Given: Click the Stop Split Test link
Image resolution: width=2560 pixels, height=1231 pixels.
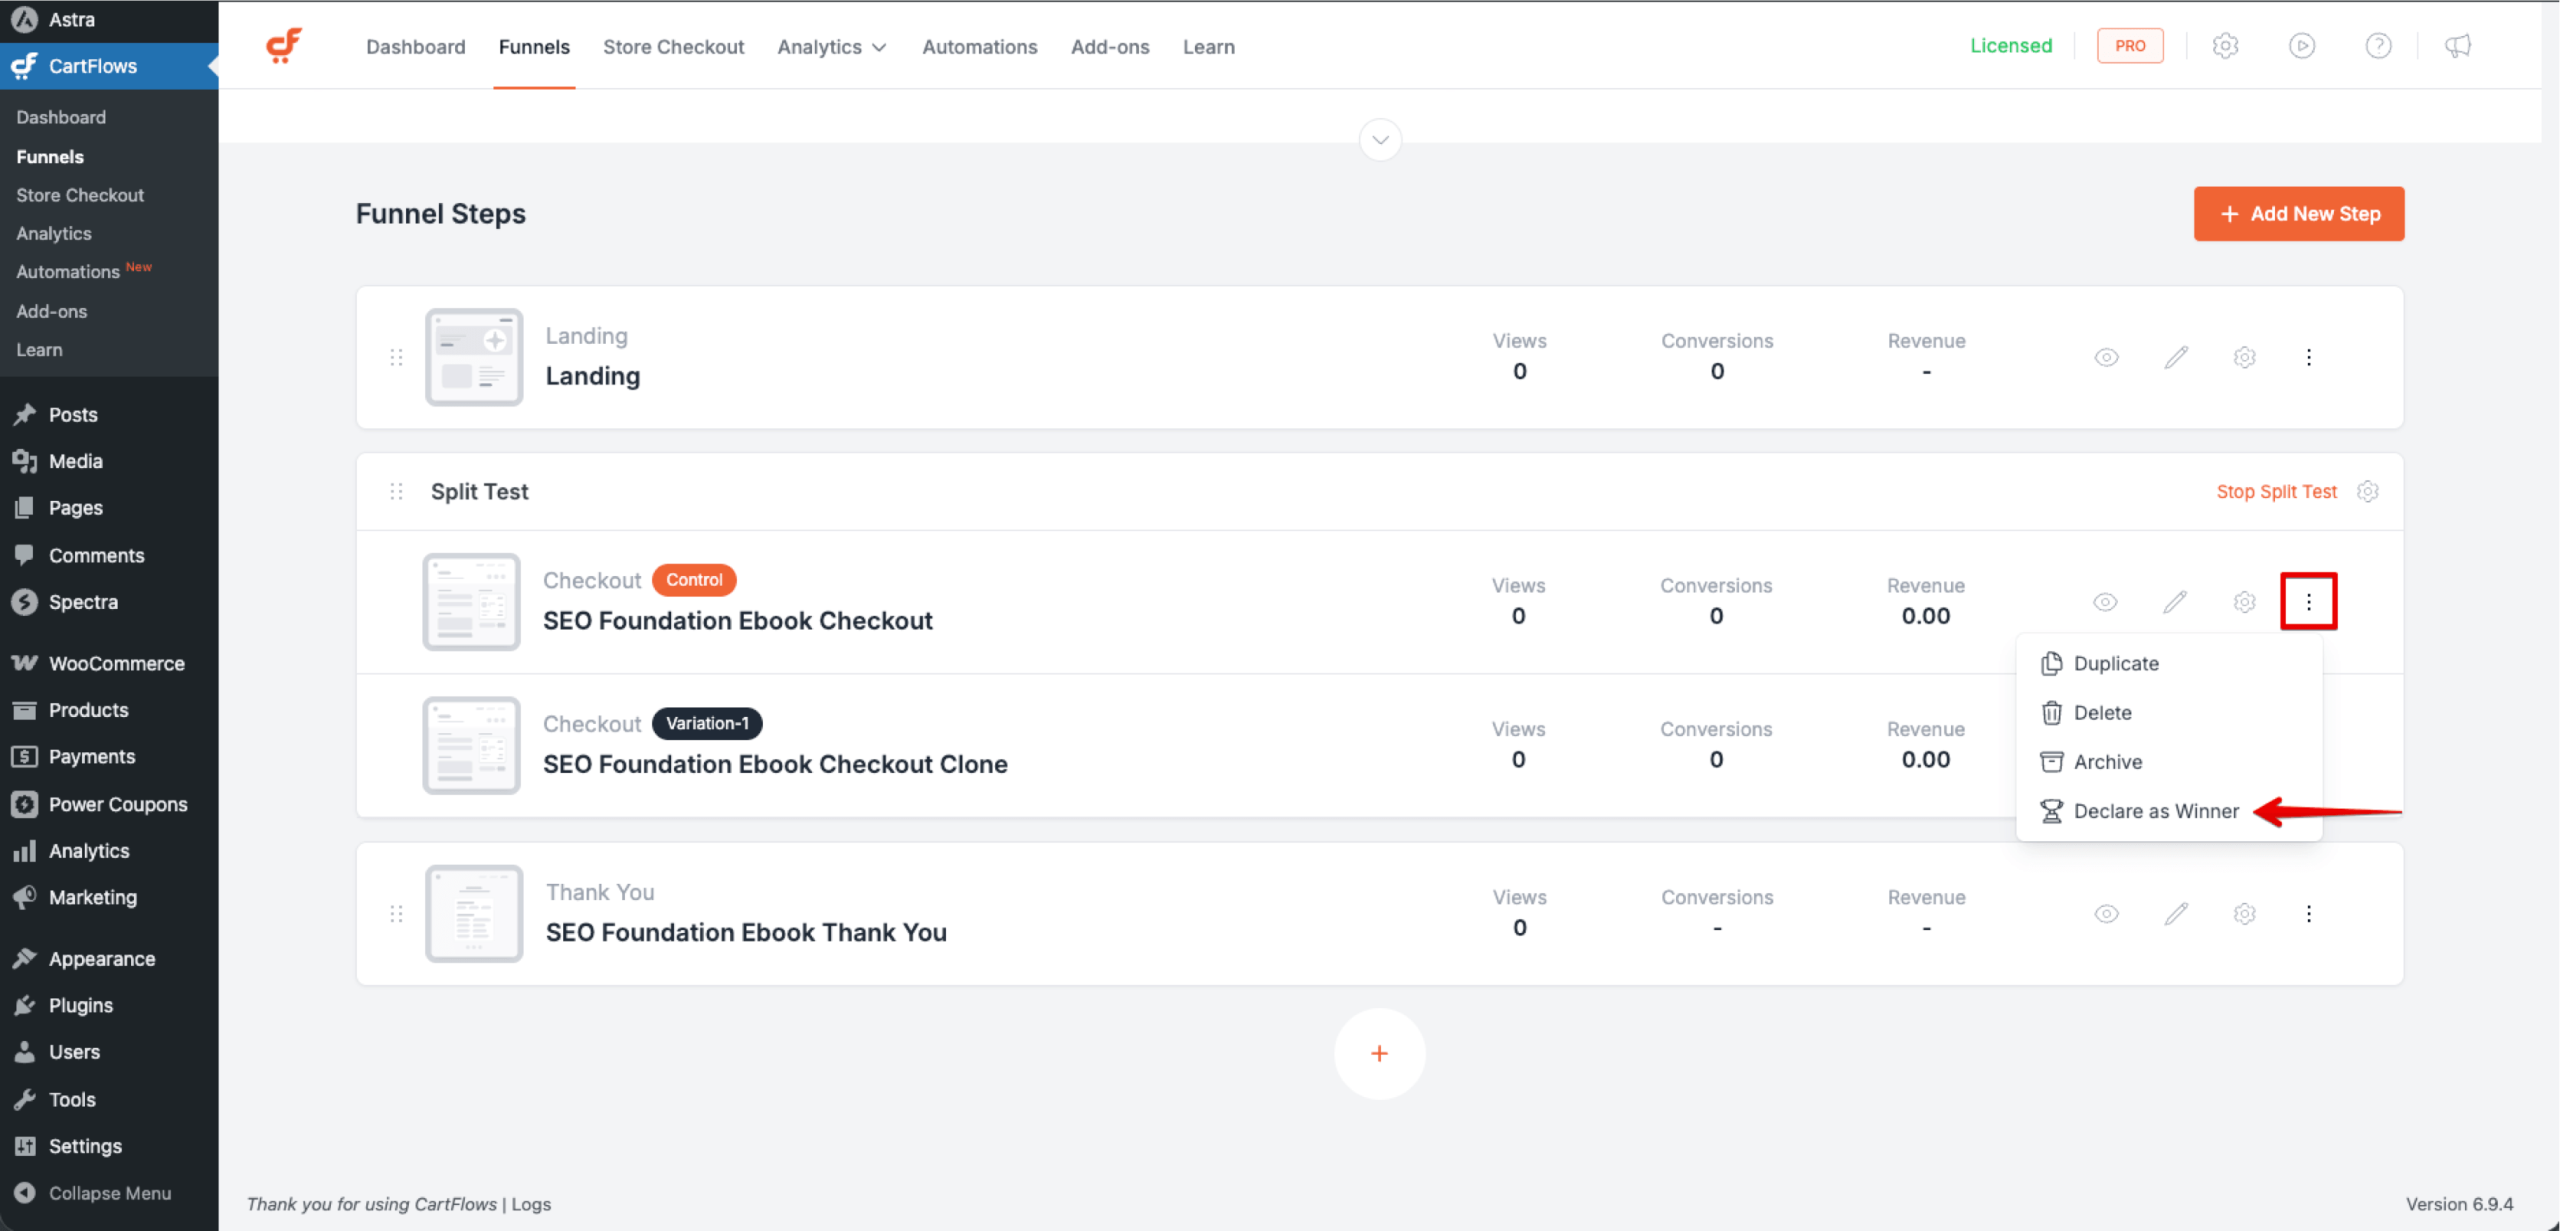Looking at the screenshot, I should point(2276,491).
